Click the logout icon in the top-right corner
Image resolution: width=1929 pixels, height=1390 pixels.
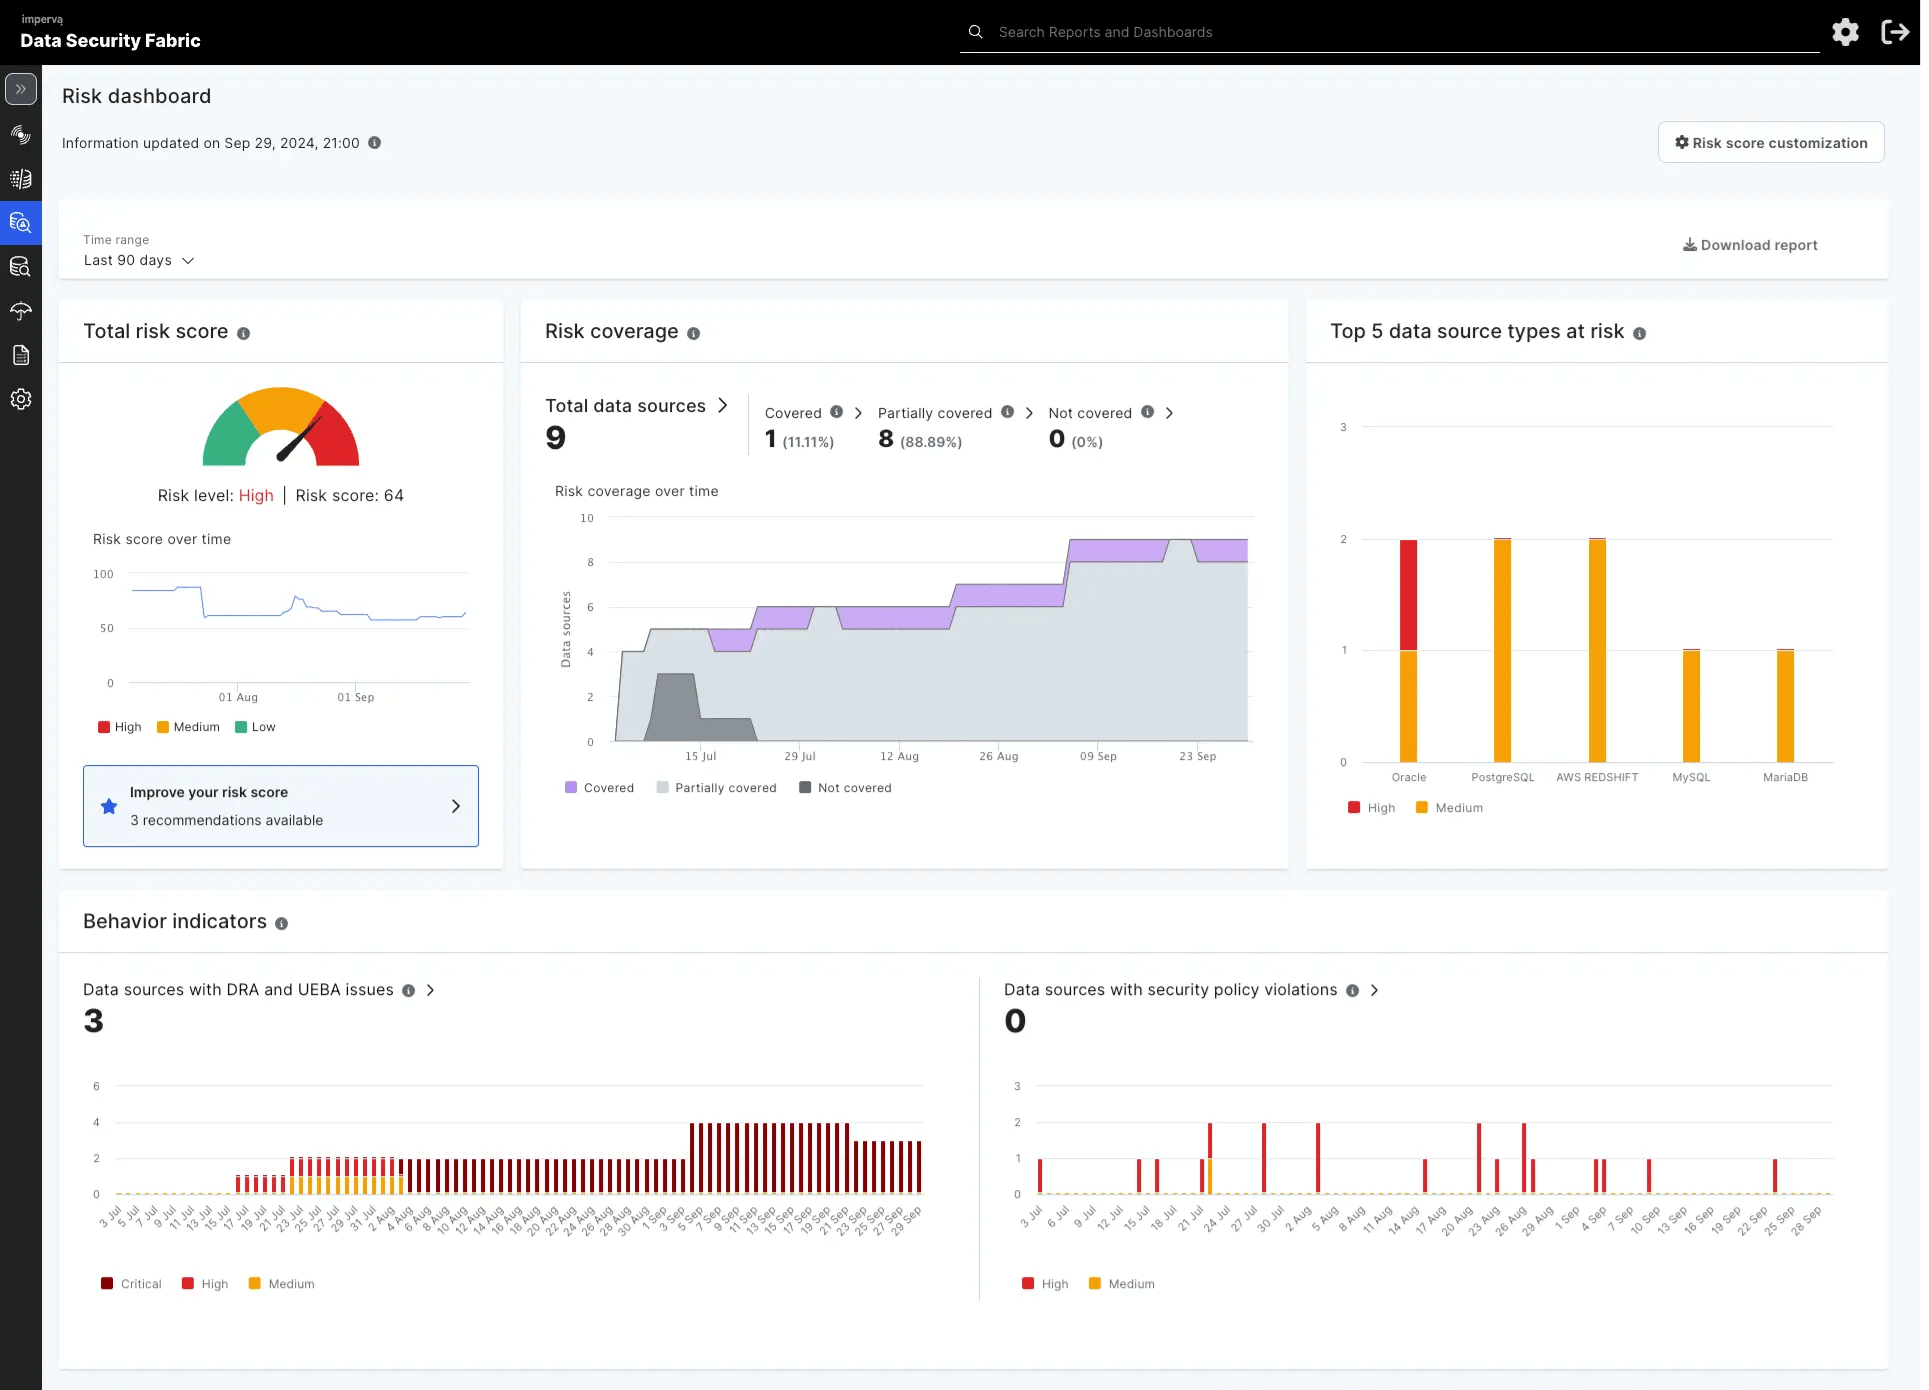click(1896, 31)
